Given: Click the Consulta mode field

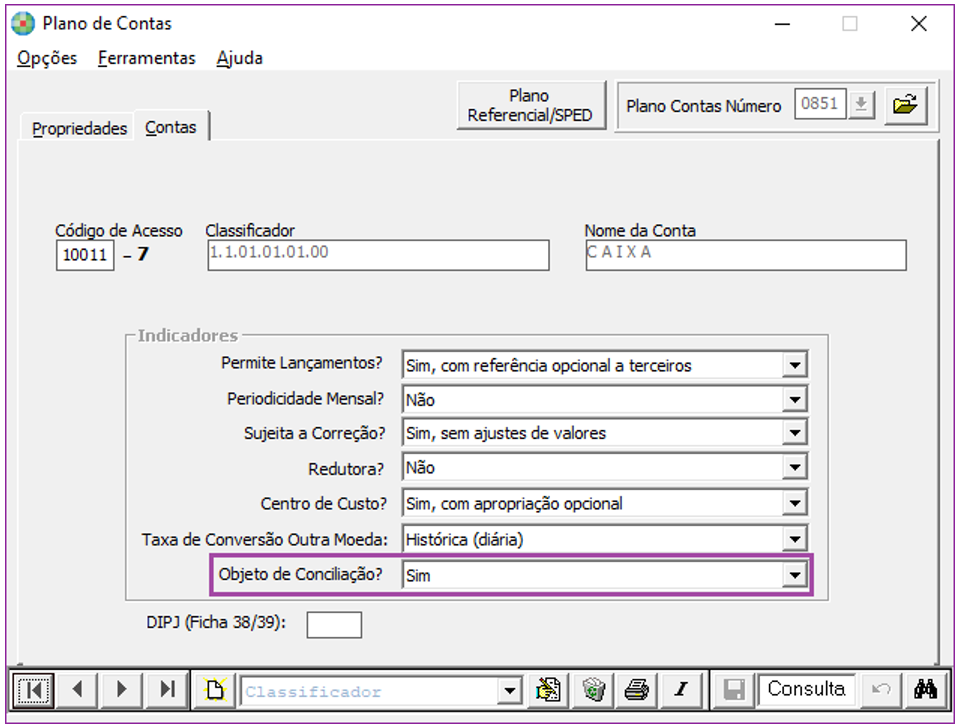Looking at the screenshot, I should pyautogui.click(x=806, y=689).
